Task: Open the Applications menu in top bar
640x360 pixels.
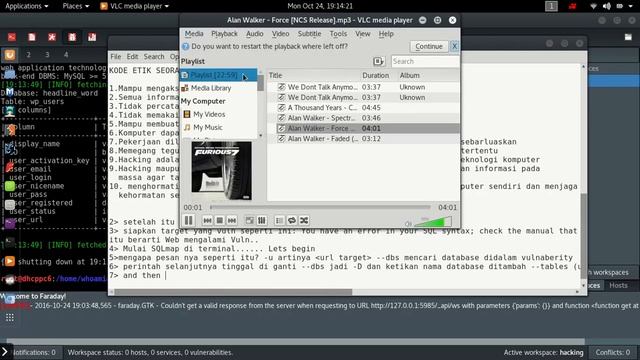Action: (27, 6)
